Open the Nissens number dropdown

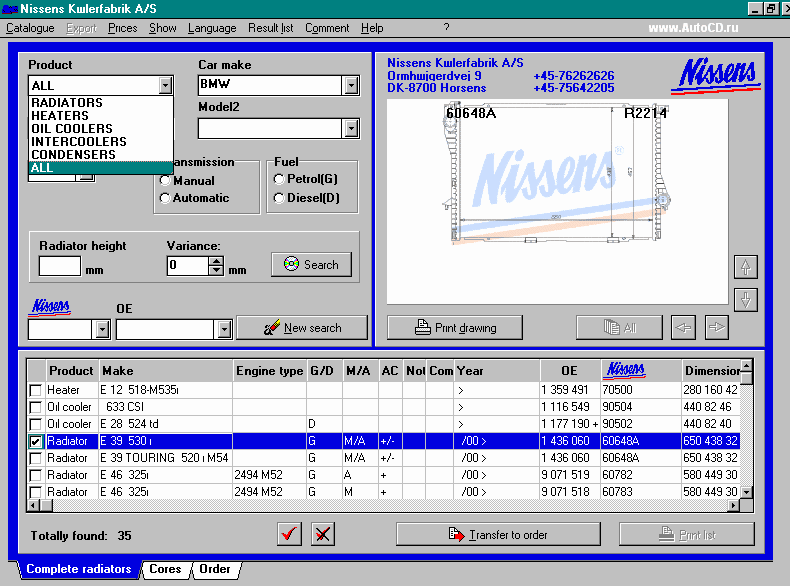(x=102, y=330)
